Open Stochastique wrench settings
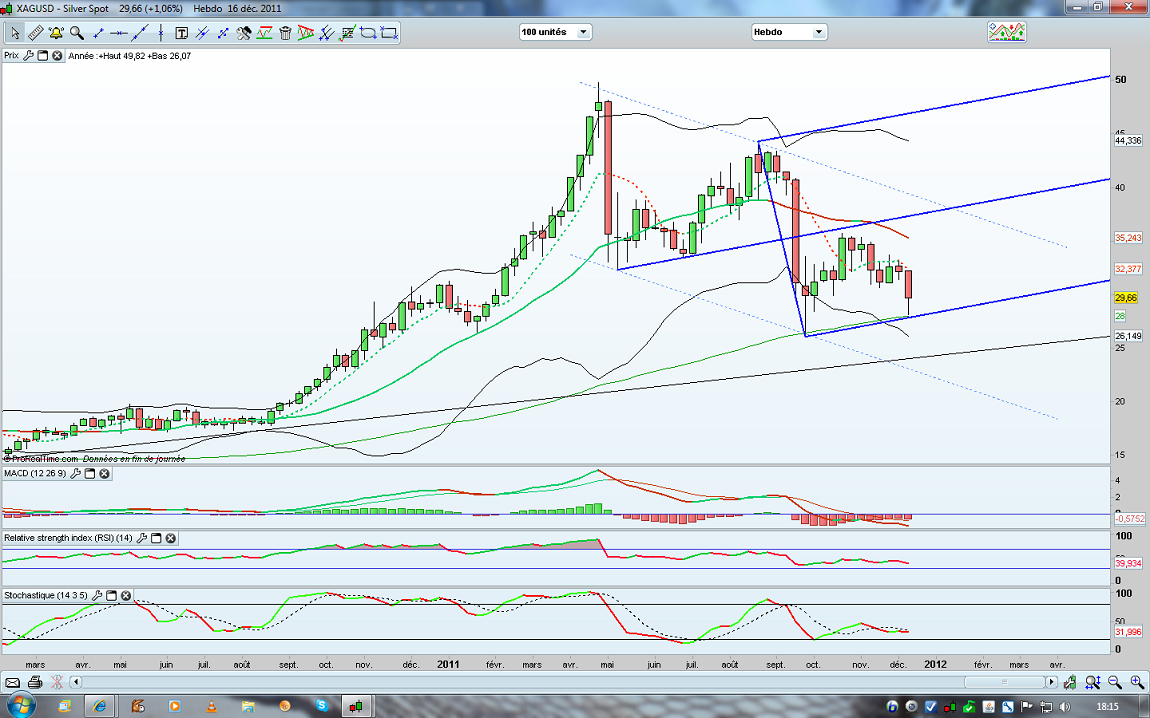This screenshot has width=1150, height=718. (97, 596)
